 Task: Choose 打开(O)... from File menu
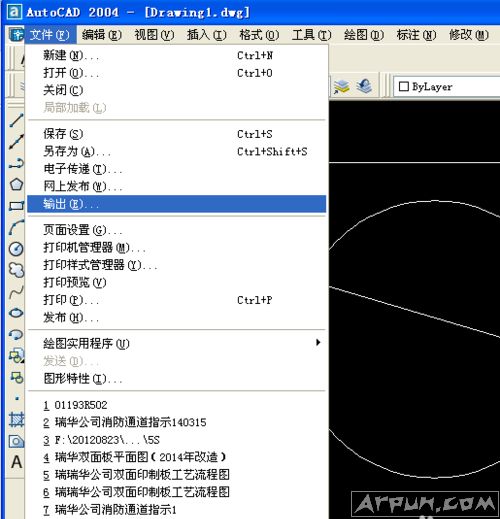(177, 73)
